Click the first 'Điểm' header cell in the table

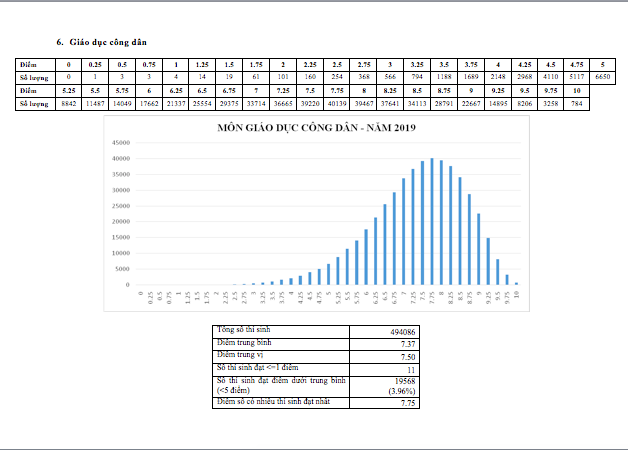click(35, 64)
